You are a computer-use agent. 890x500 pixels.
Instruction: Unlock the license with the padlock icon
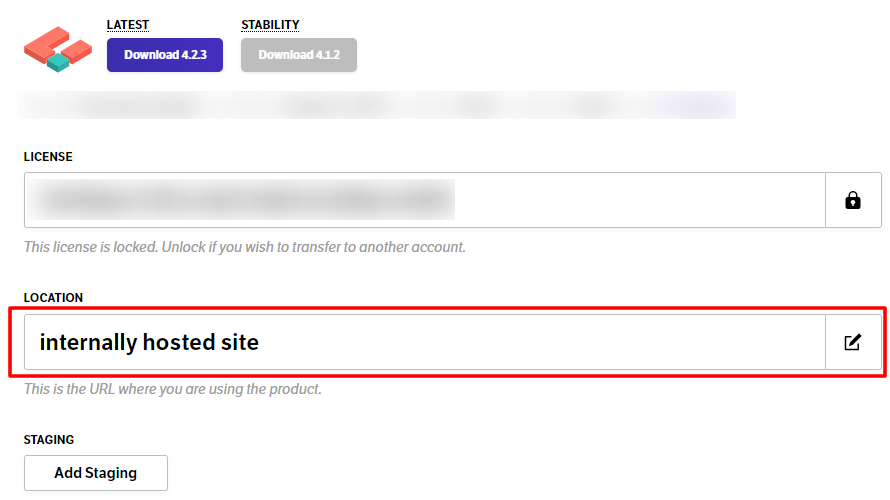point(853,200)
